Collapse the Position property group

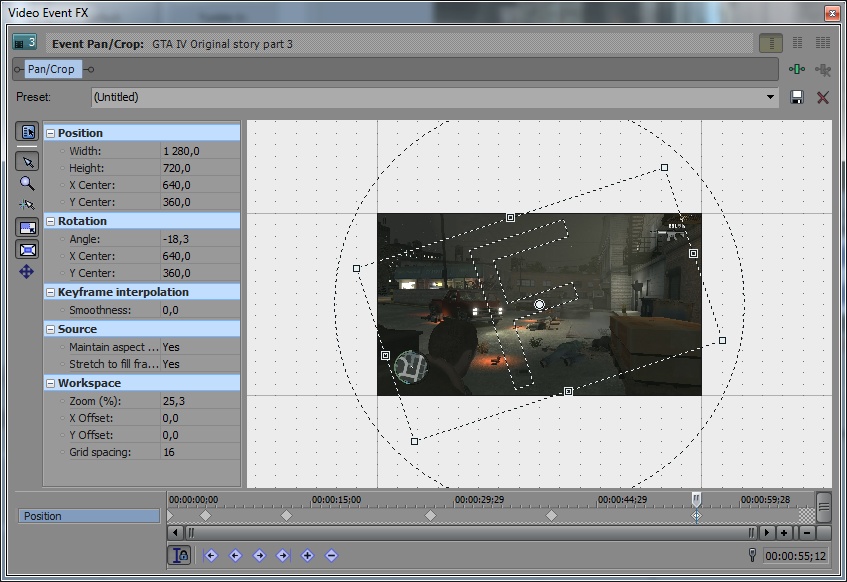[50, 133]
